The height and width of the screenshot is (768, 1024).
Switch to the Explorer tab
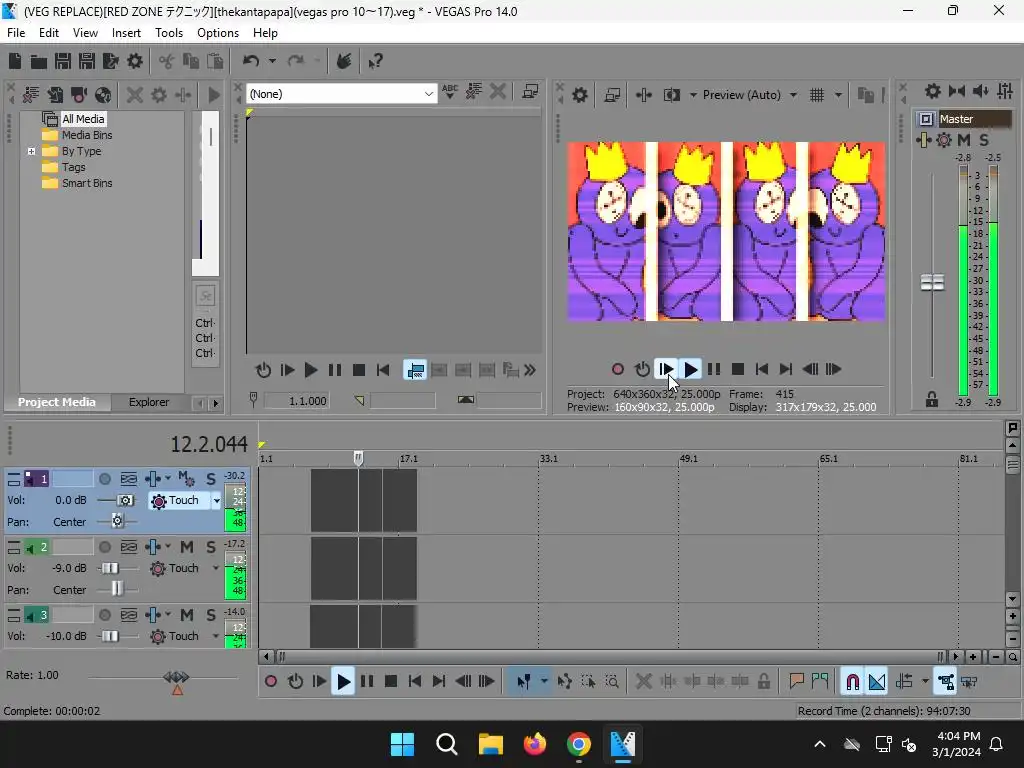pyautogui.click(x=149, y=402)
